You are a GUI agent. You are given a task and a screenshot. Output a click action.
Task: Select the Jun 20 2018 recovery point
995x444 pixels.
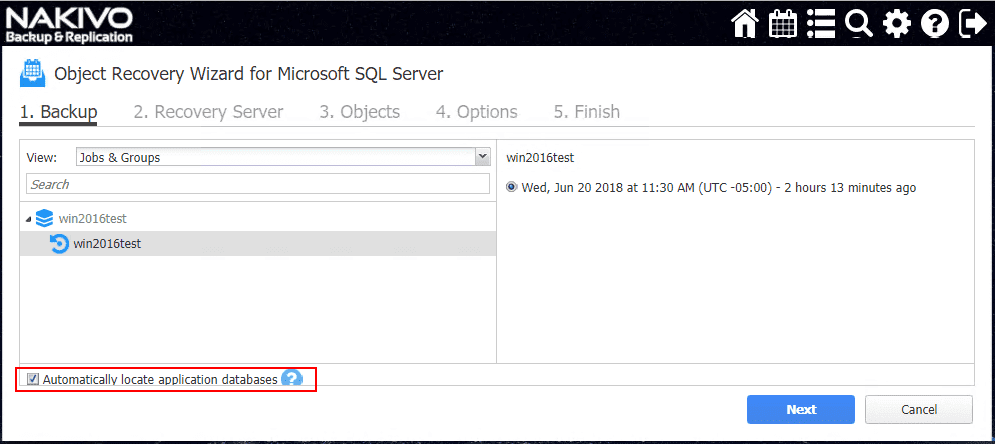pos(513,187)
